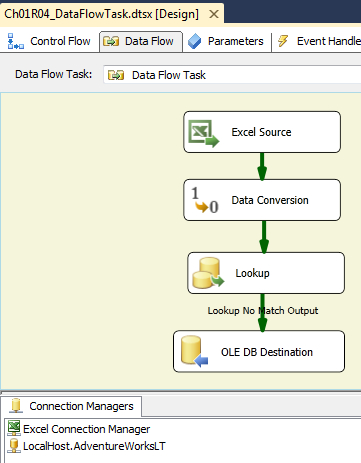The image size is (361, 463).
Task: Click the Lookup transformation icon
Action: pos(208,273)
